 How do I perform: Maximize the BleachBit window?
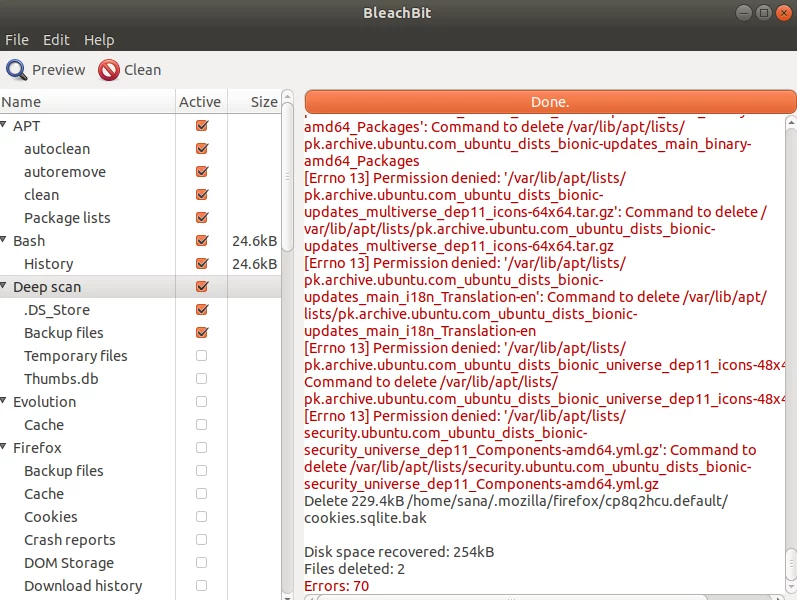tap(763, 13)
